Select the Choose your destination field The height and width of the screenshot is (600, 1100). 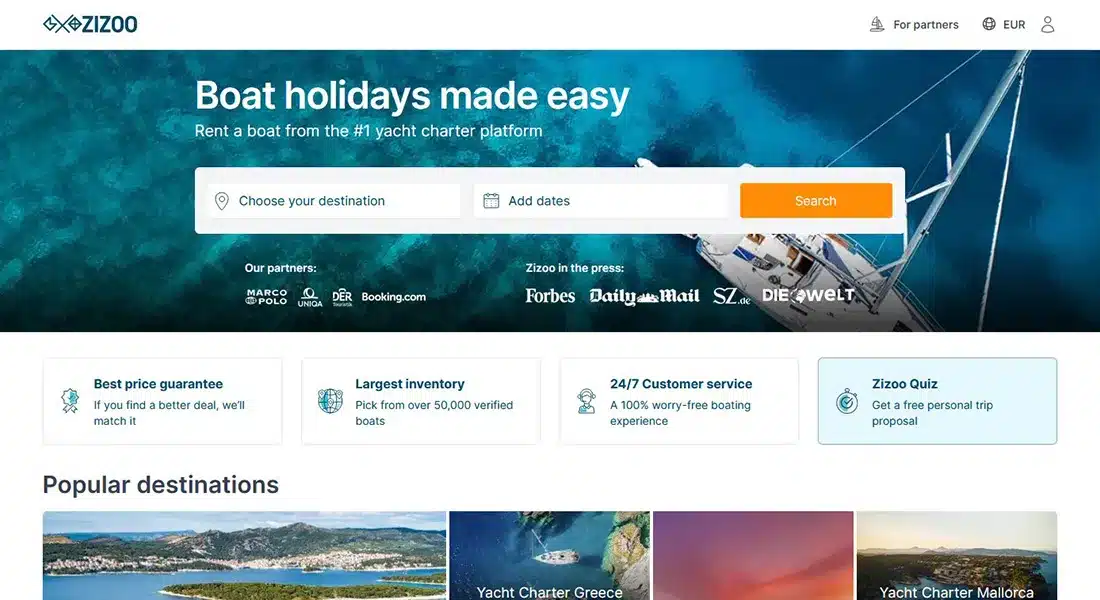pyautogui.click(x=334, y=201)
